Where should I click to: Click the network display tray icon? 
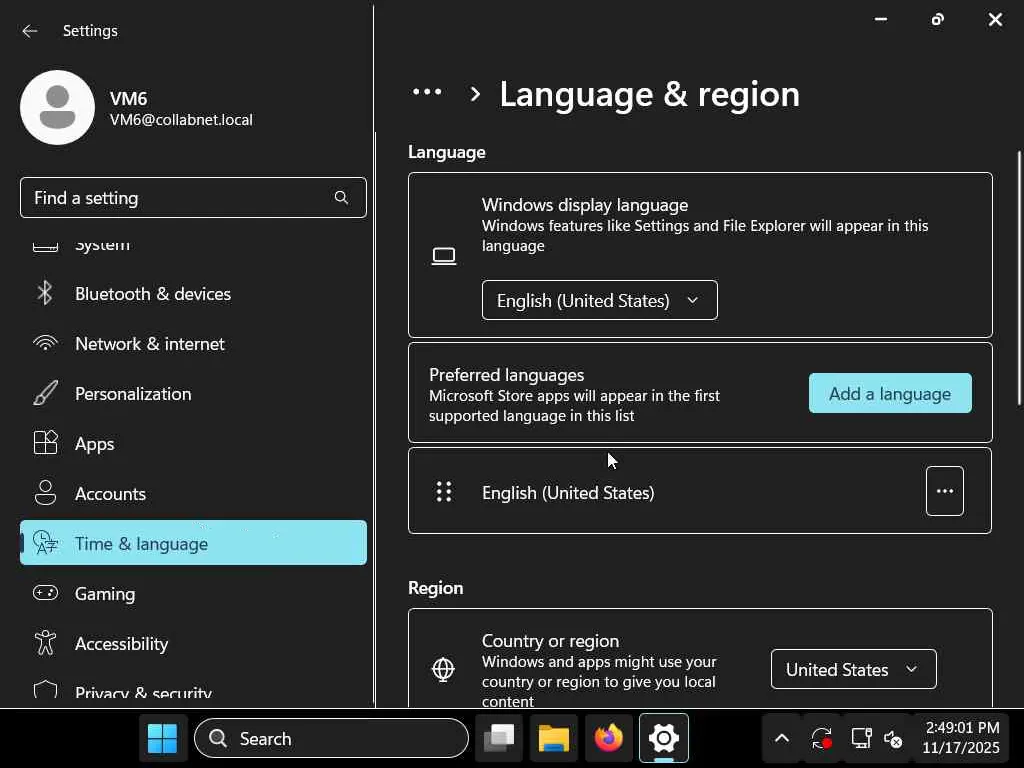861,739
